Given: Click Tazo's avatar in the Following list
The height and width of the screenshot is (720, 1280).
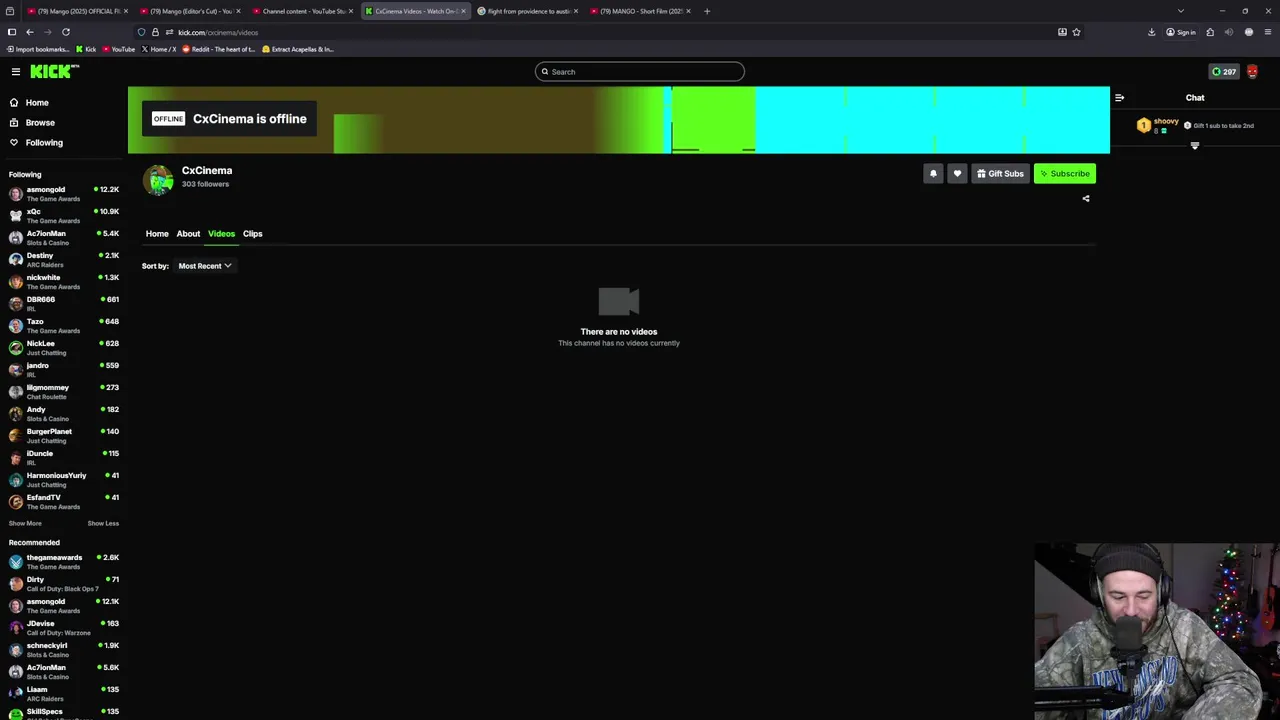Looking at the screenshot, I should [15, 326].
